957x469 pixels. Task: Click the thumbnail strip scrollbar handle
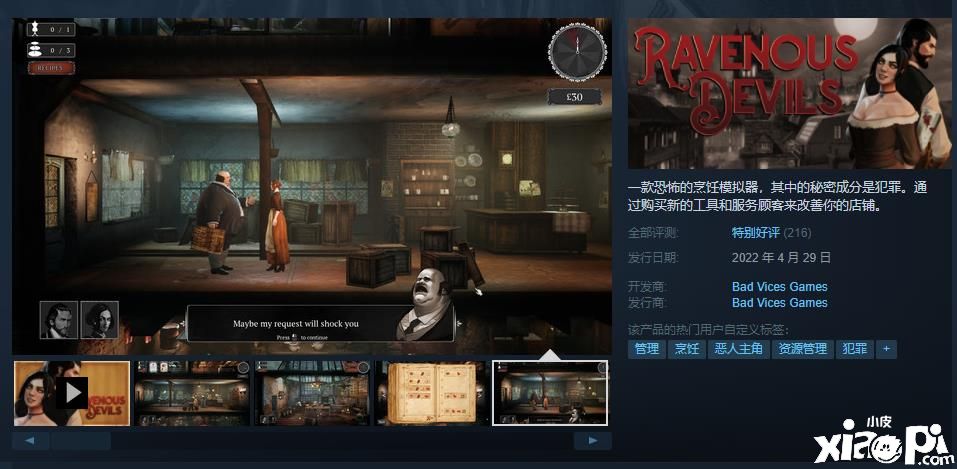81,441
